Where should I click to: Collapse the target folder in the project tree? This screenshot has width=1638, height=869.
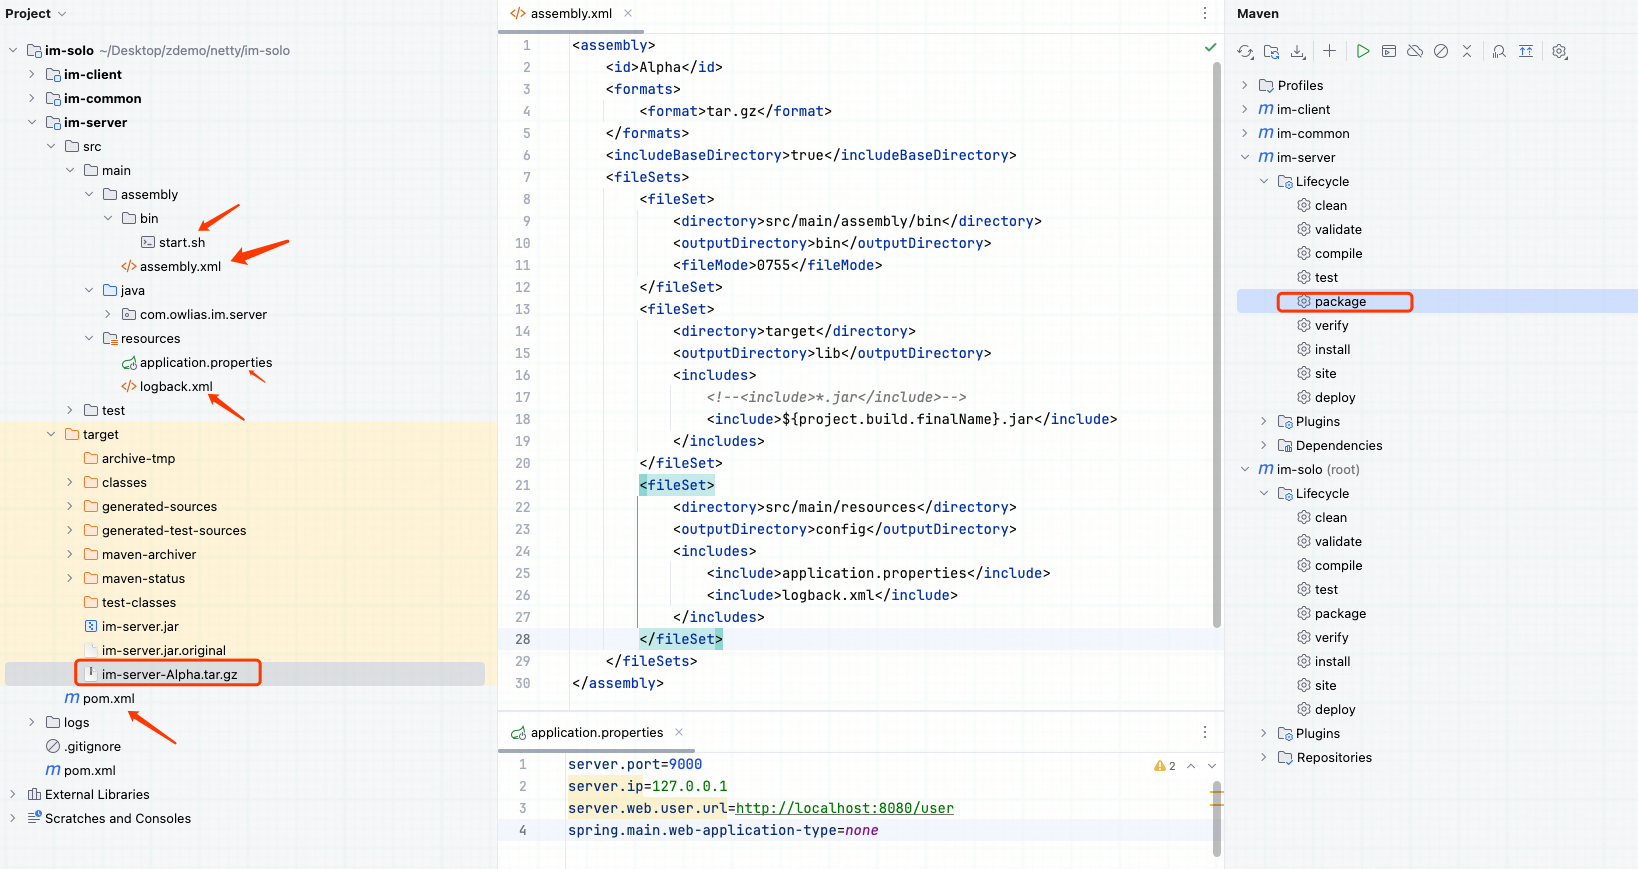(51, 435)
